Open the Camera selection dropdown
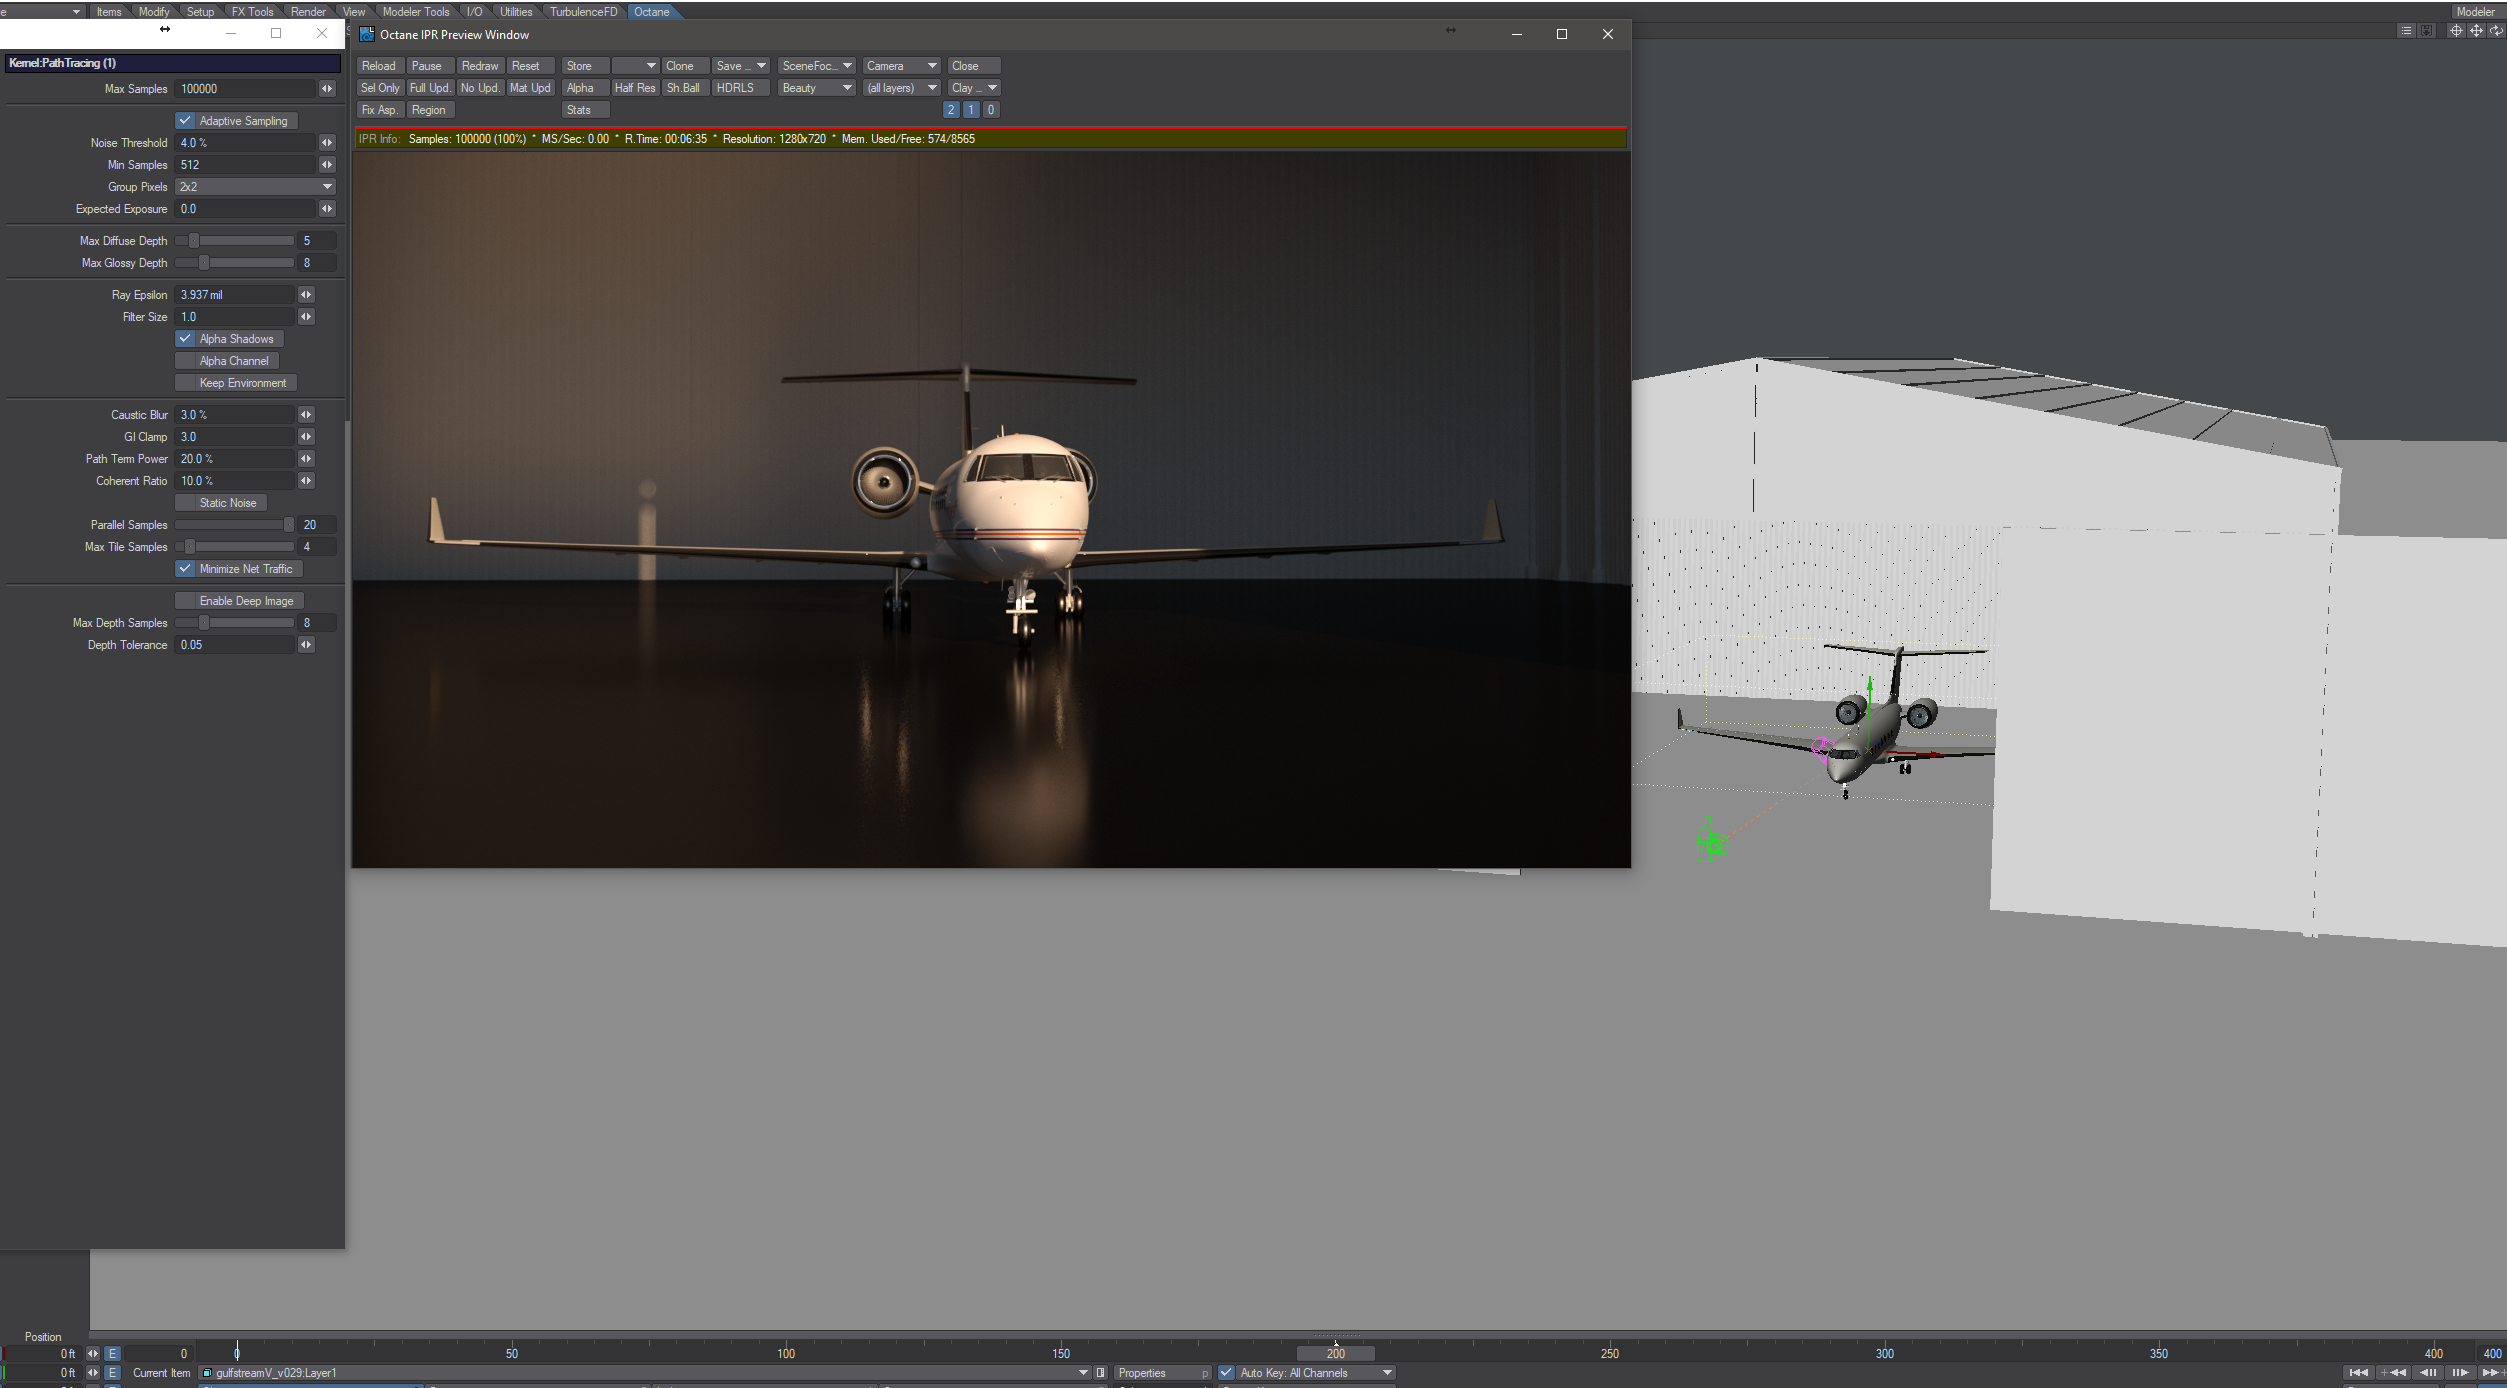The image size is (2507, 1388). pyautogui.click(x=901, y=66)
